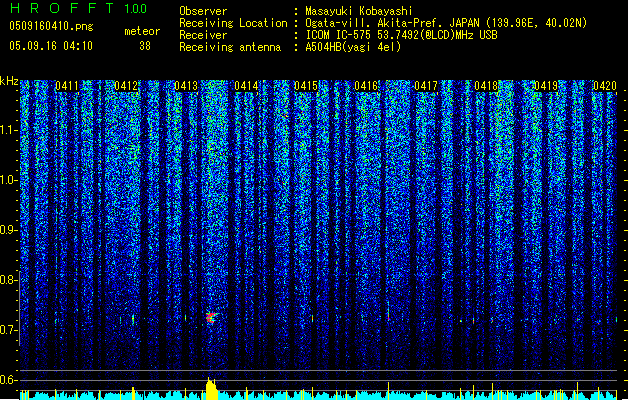Viewport: 629px width, 400px height.
Task: Select the file name 0509160410.png
Action: [51, 26]
